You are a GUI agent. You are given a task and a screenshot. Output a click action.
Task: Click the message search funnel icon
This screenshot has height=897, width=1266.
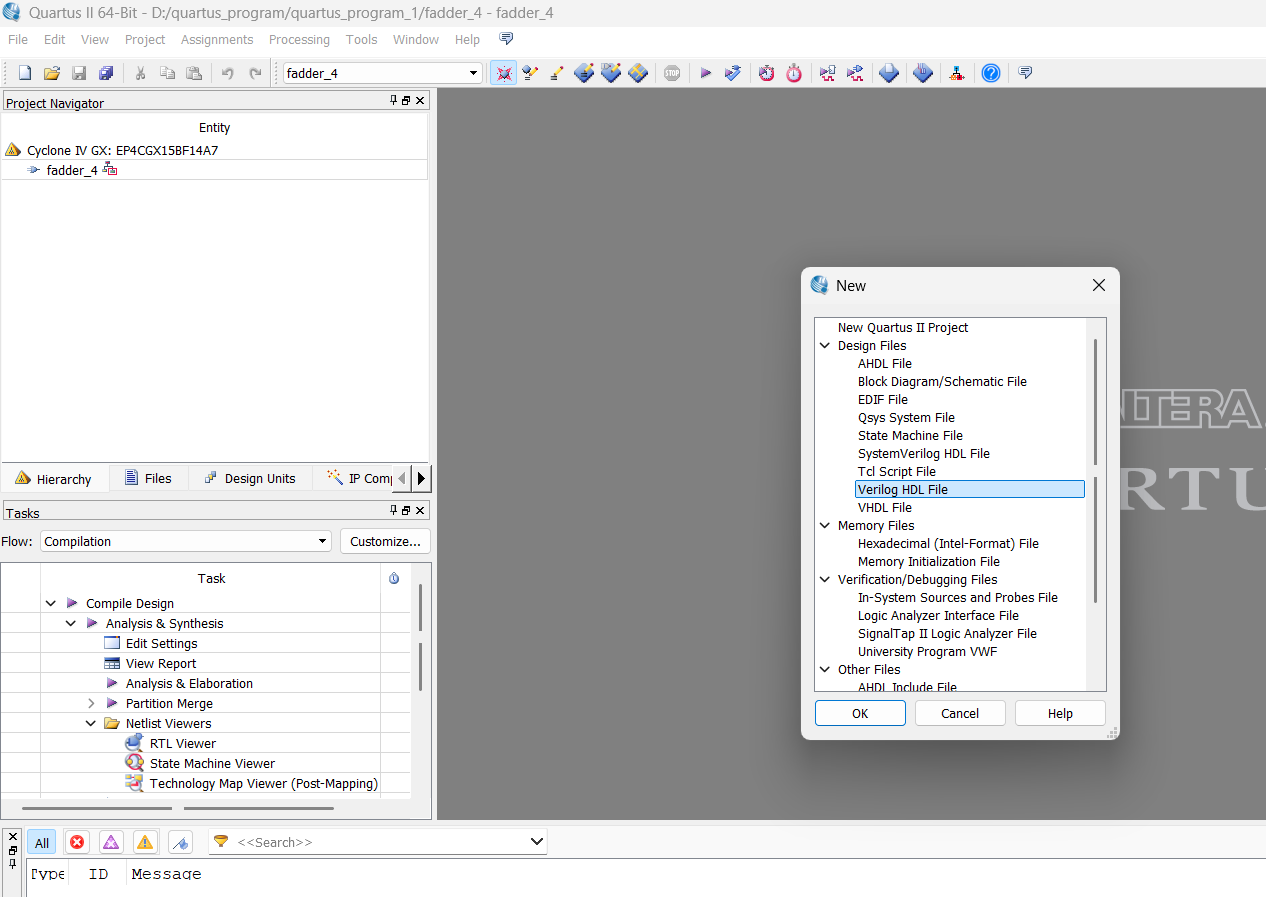tap(221, 842)
